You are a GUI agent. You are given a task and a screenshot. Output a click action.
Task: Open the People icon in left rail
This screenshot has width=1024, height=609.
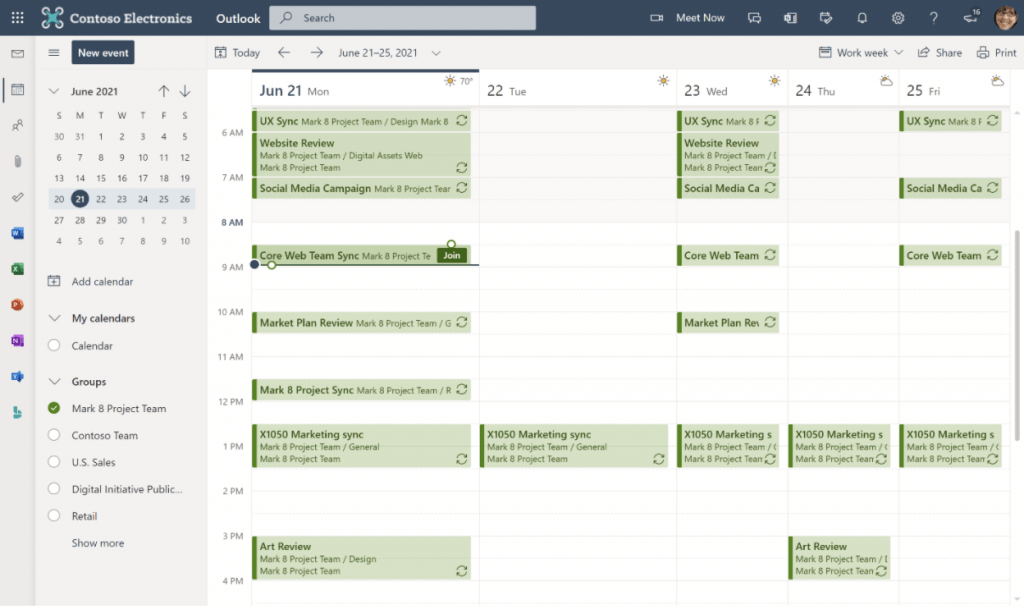18,125
